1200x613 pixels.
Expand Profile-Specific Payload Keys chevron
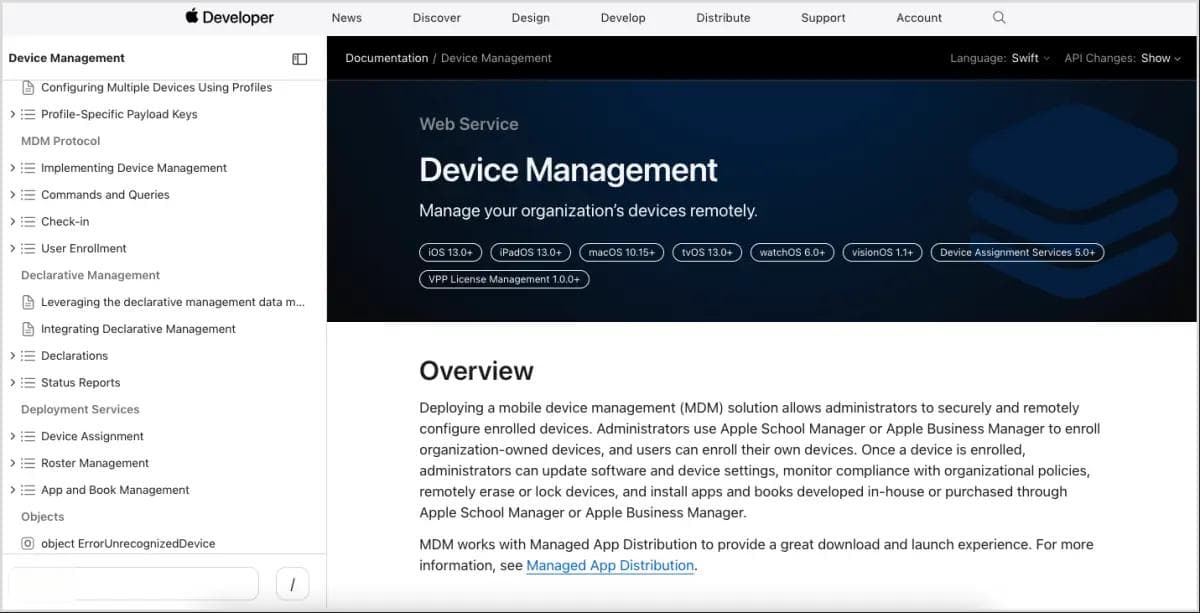[x=12, y=114]
